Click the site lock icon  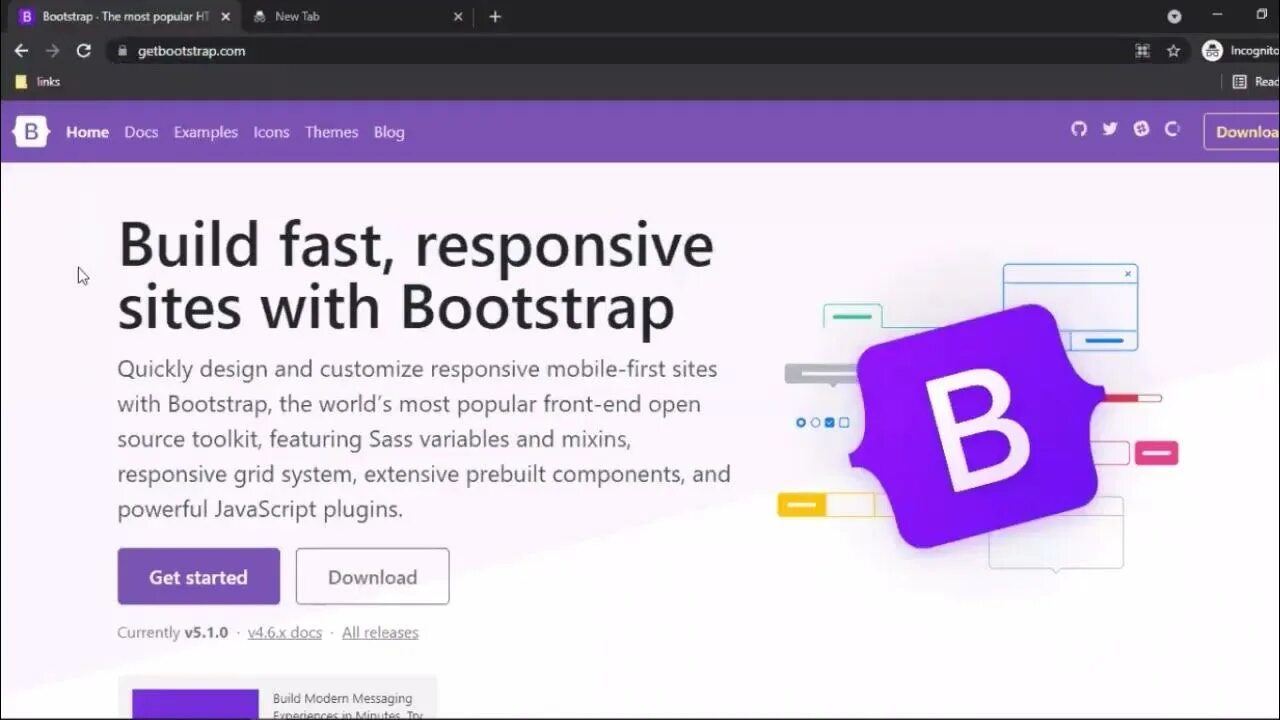click(122, 51)
